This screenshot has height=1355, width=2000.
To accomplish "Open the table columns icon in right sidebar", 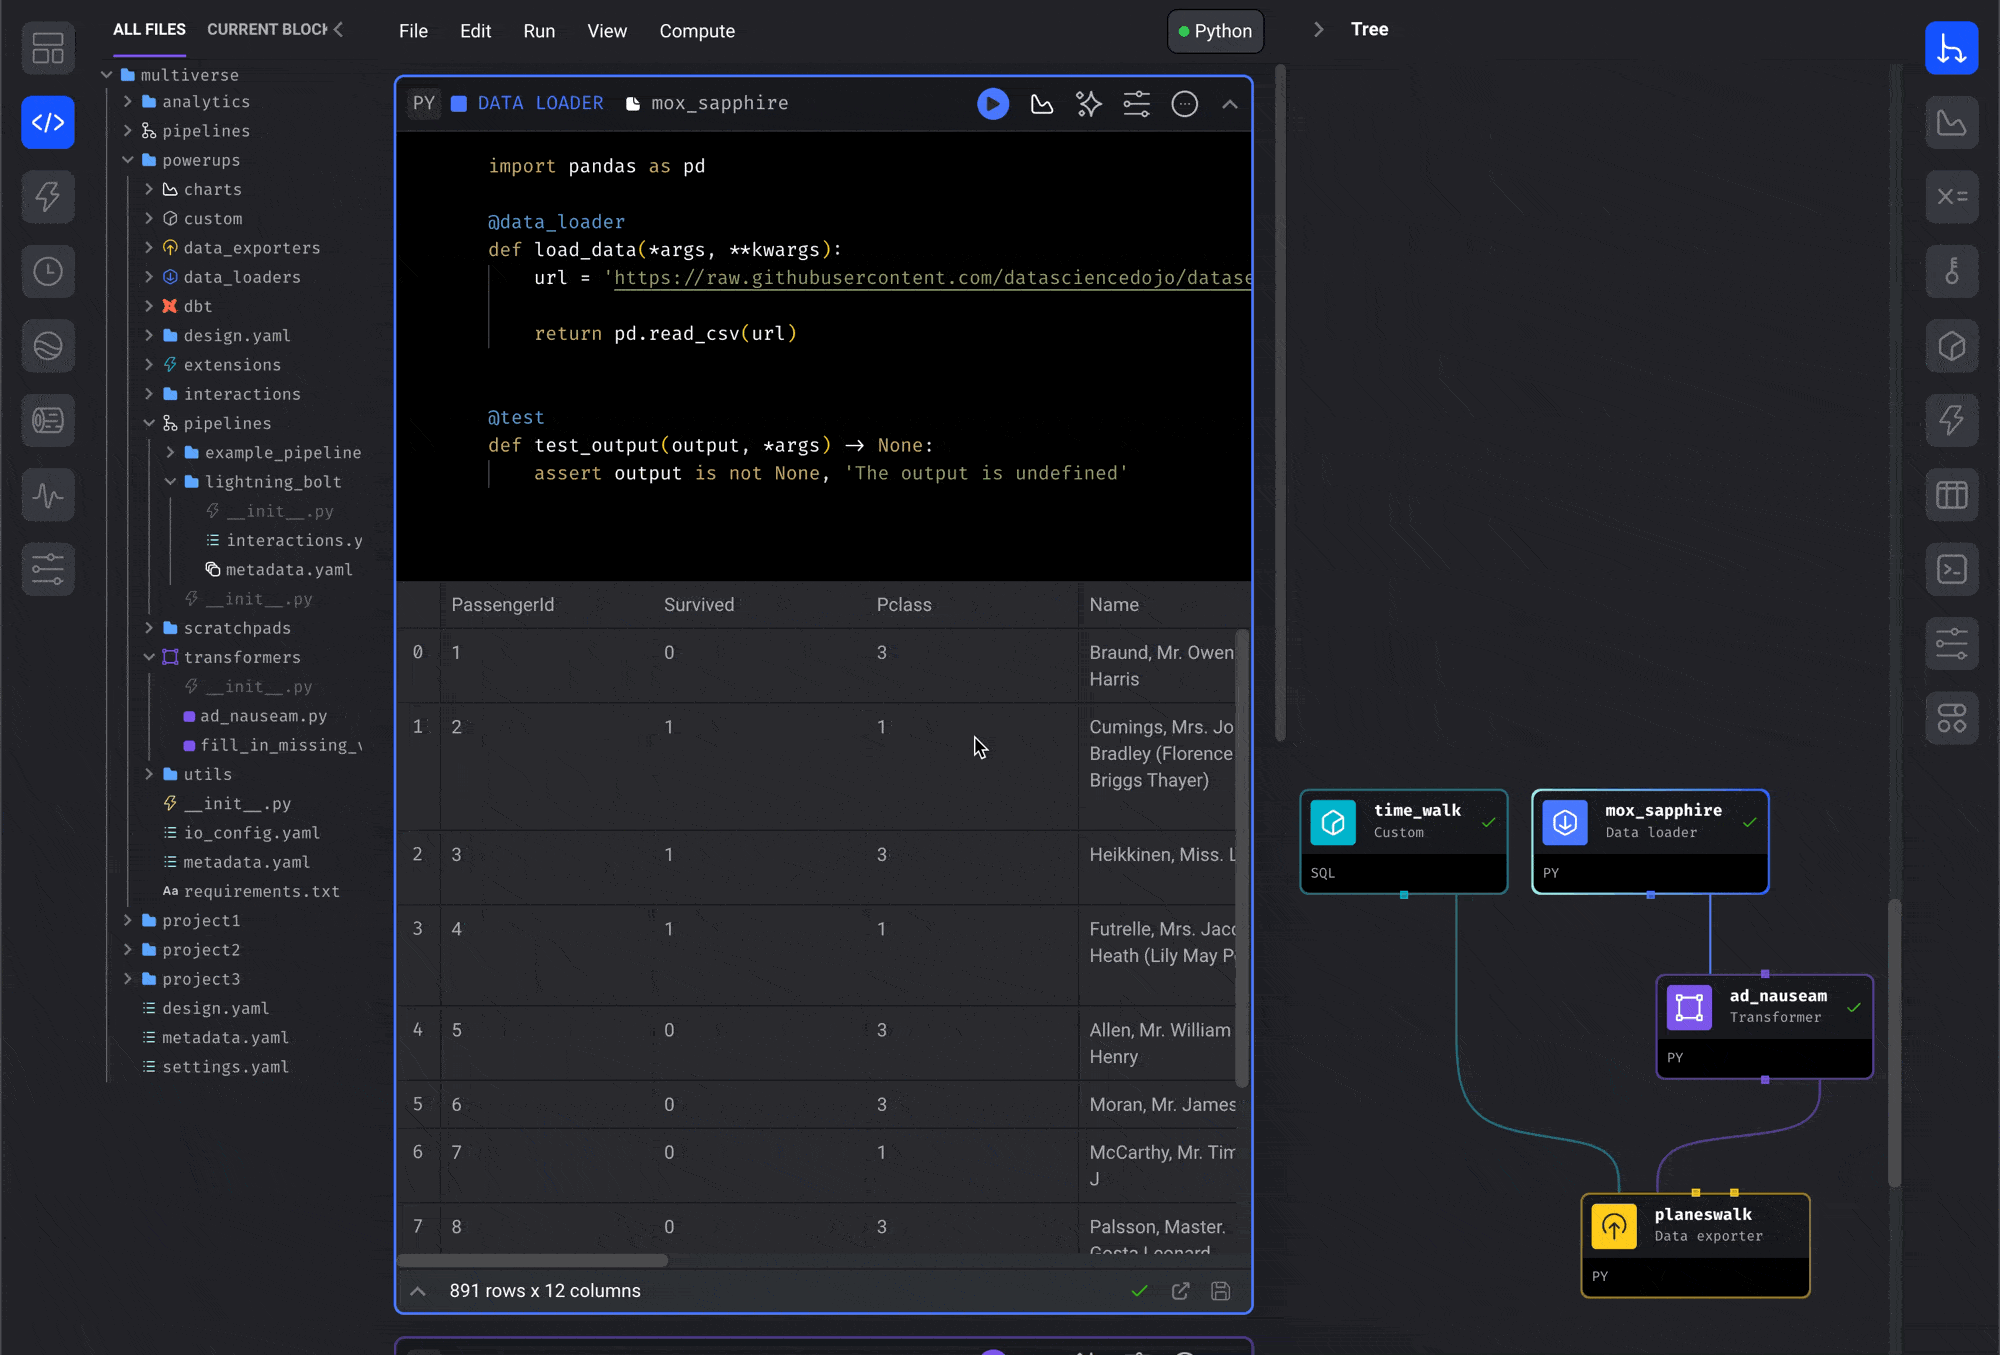I will click(1951, 495).
